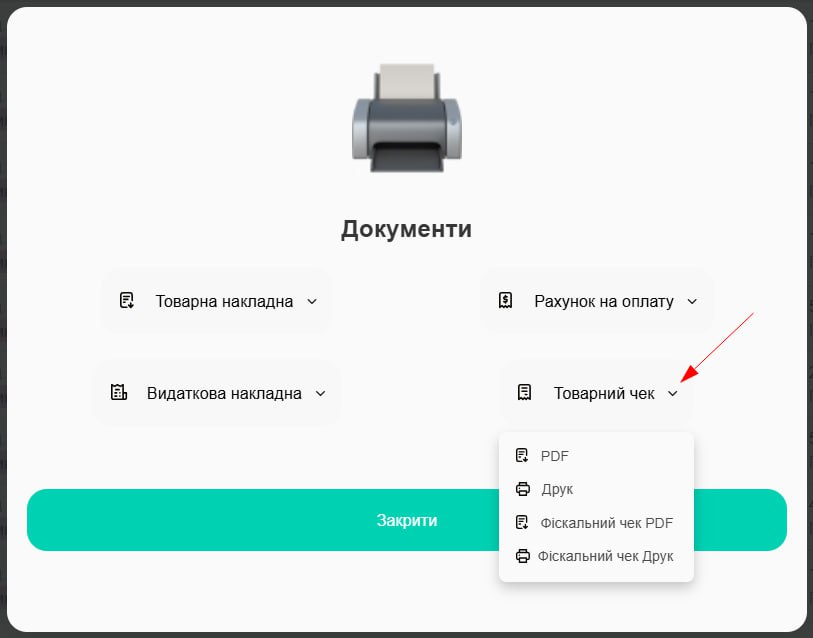Select the Фіскальний чек PDF option
The width and height of the screenshot is (813, 638).
[596, 523]
